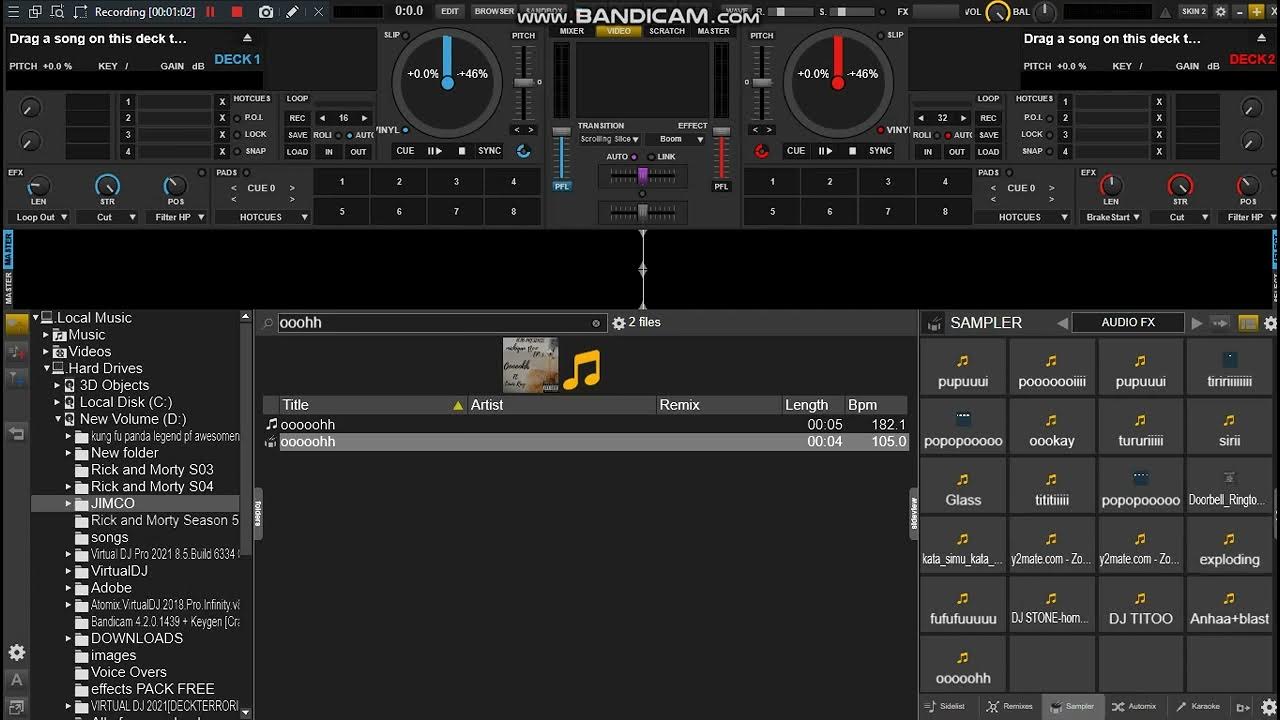The width and height of the screenshot is (1280, 720).
Task: Click the back arrow icon in browser sidebar
Action: (x=16, y=433)
